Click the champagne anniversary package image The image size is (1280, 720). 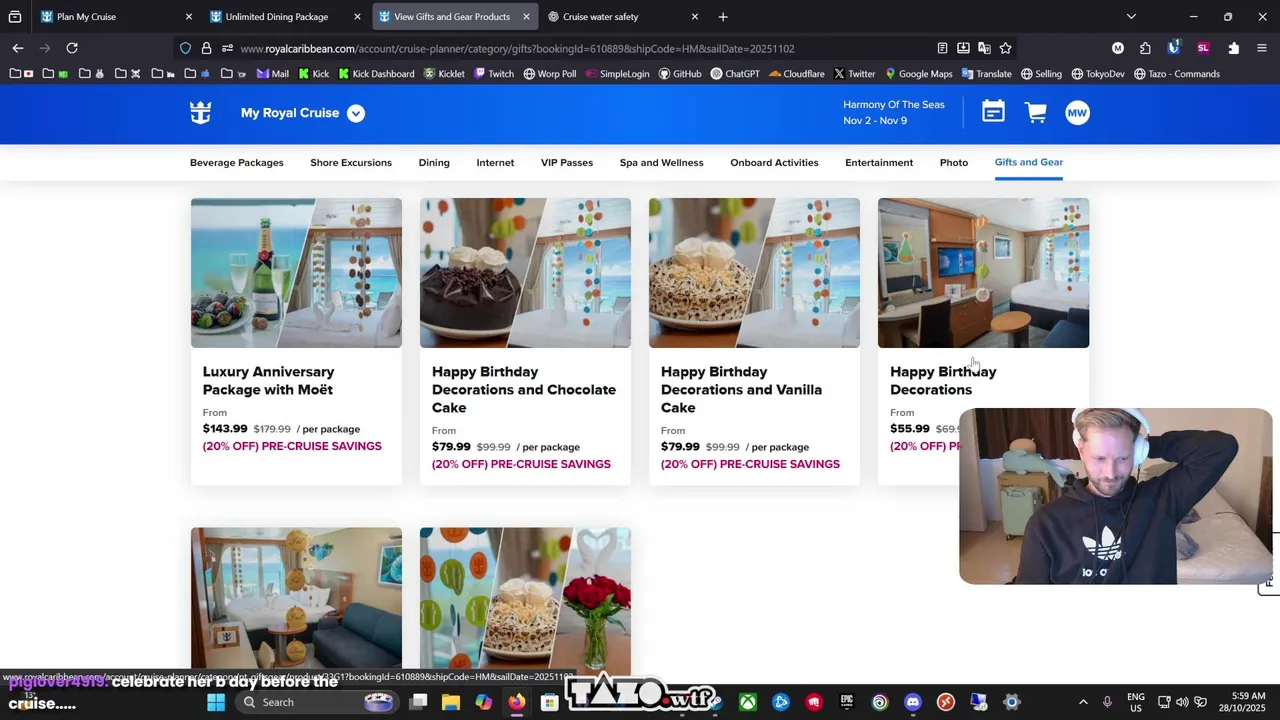(296, 273)
